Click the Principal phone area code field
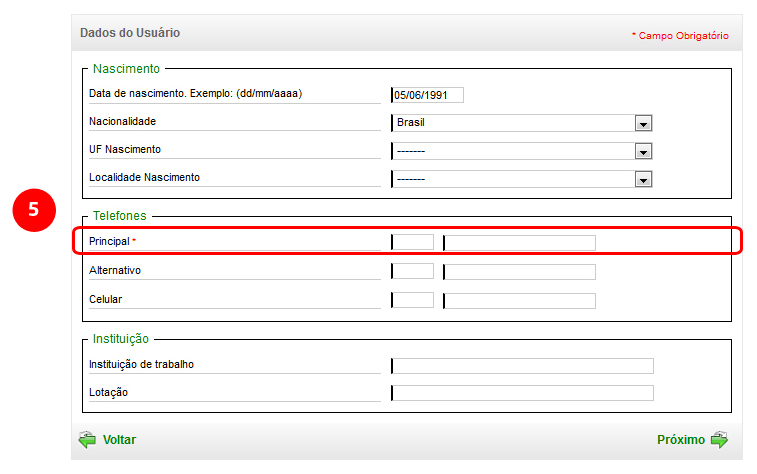757x474 pixels. tap(412, 242)
